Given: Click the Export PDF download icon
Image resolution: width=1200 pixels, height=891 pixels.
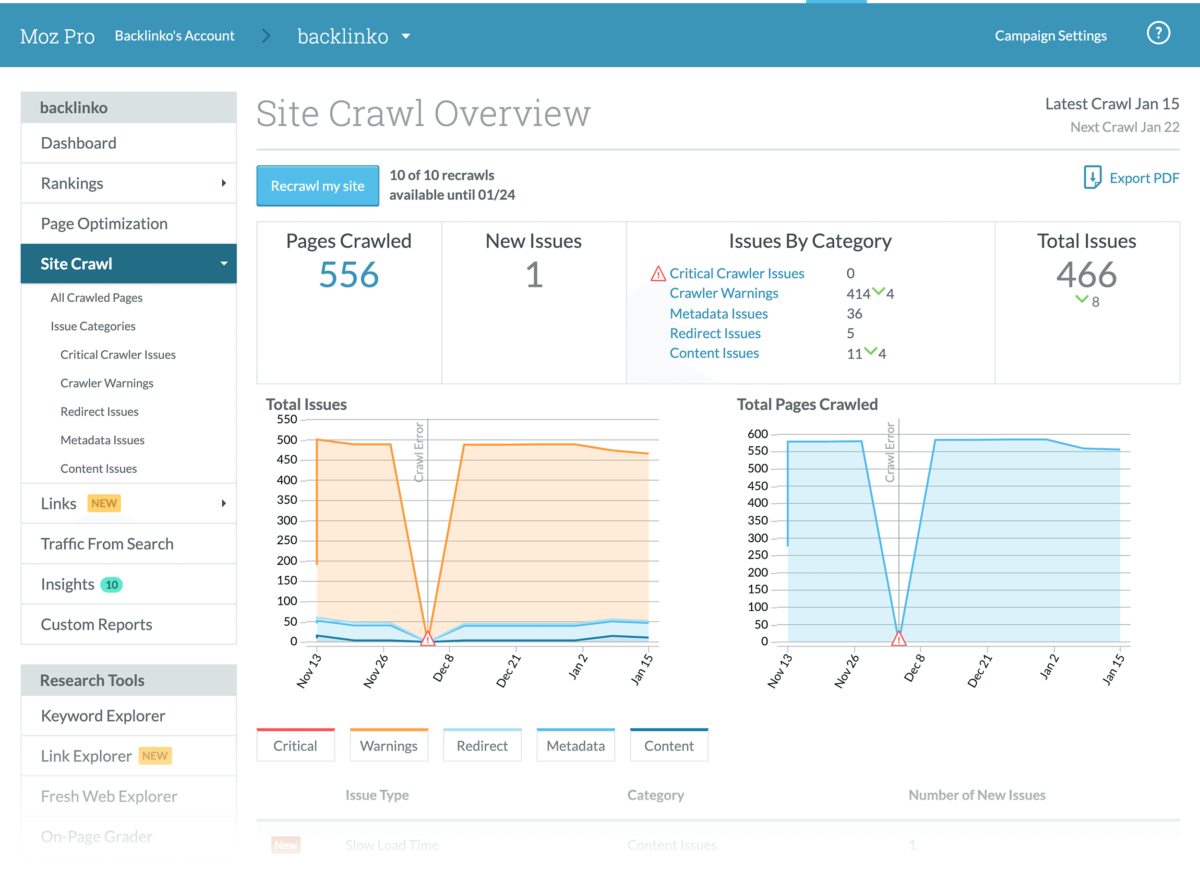Looking at the screenshot, I should [x=1093, y=178].
